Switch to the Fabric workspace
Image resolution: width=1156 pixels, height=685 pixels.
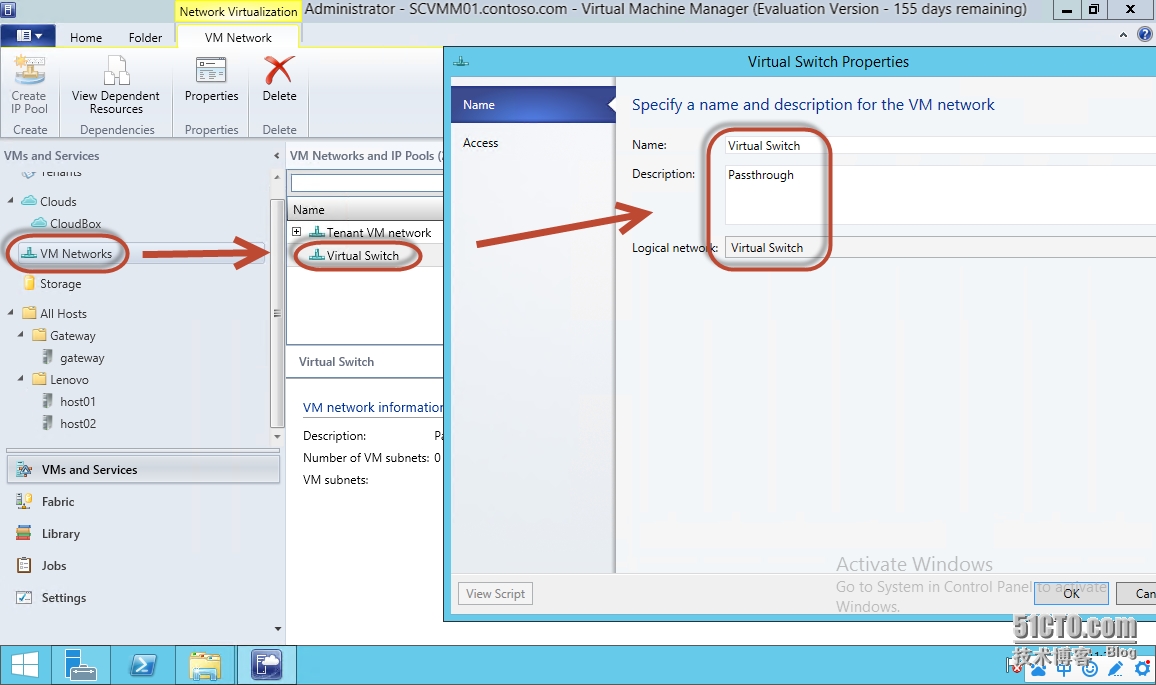143,501
